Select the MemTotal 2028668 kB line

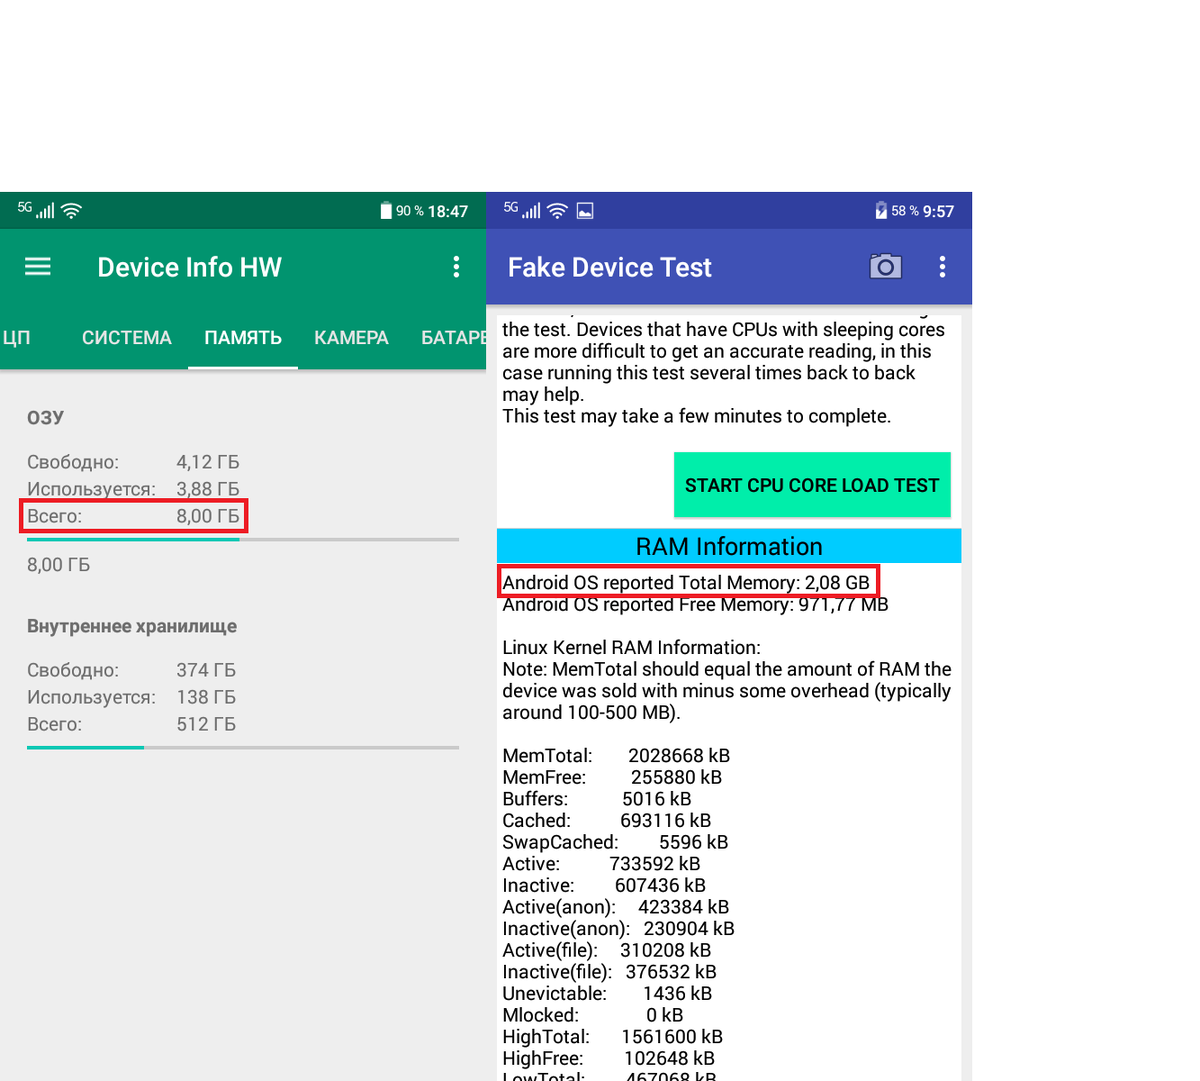616,755
